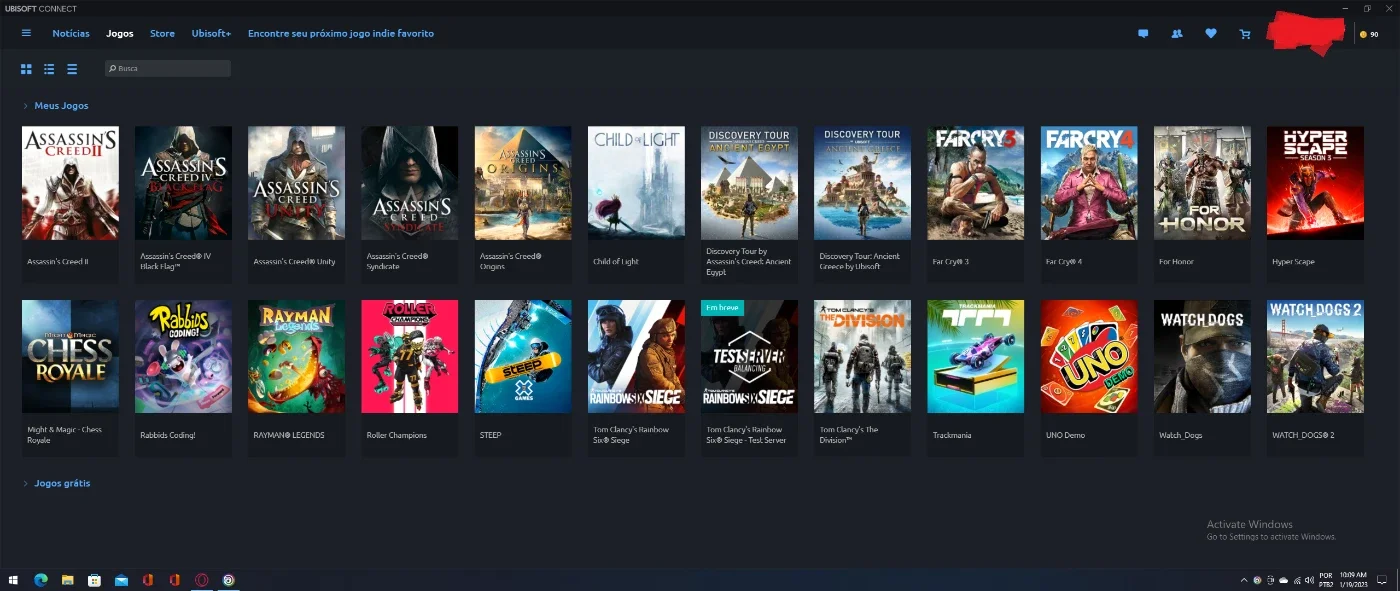Screen dimensions: 1400x591
Task: Go to the Notícias tab
Action: tap(71, 33)
